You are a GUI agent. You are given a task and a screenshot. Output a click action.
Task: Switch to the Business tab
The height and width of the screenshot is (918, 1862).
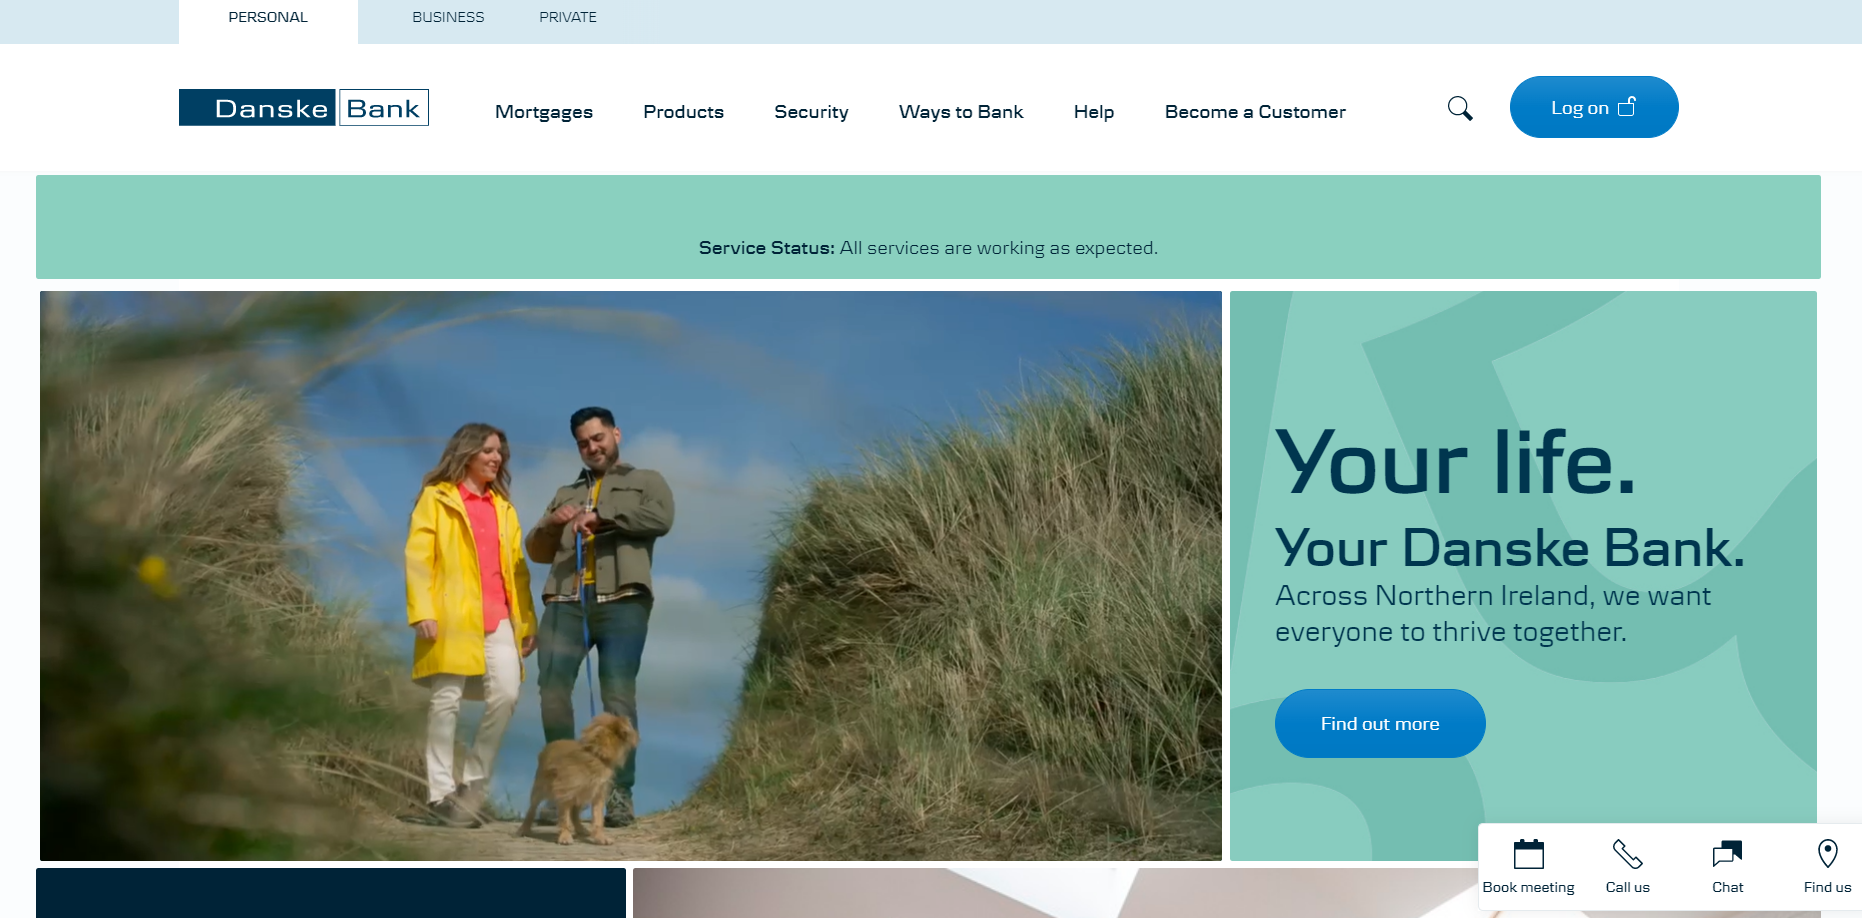(x=448, y=18)
